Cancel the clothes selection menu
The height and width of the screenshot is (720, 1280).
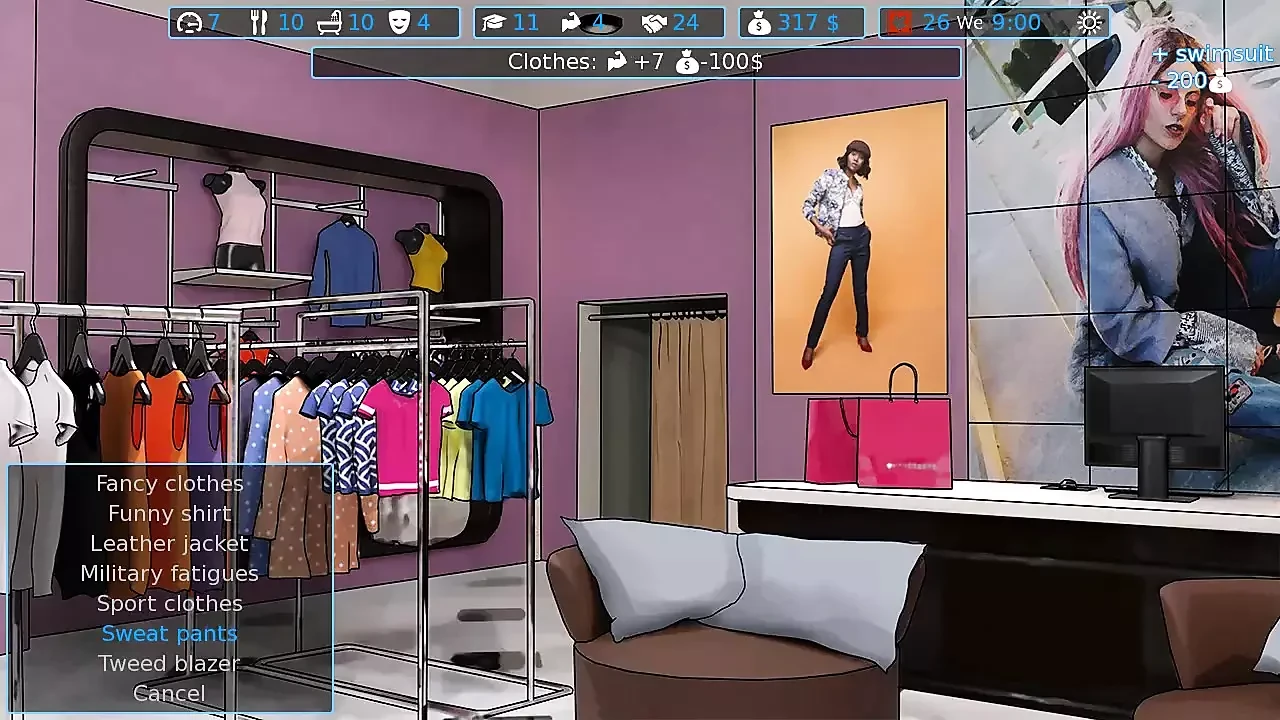[x=170, y=693]
